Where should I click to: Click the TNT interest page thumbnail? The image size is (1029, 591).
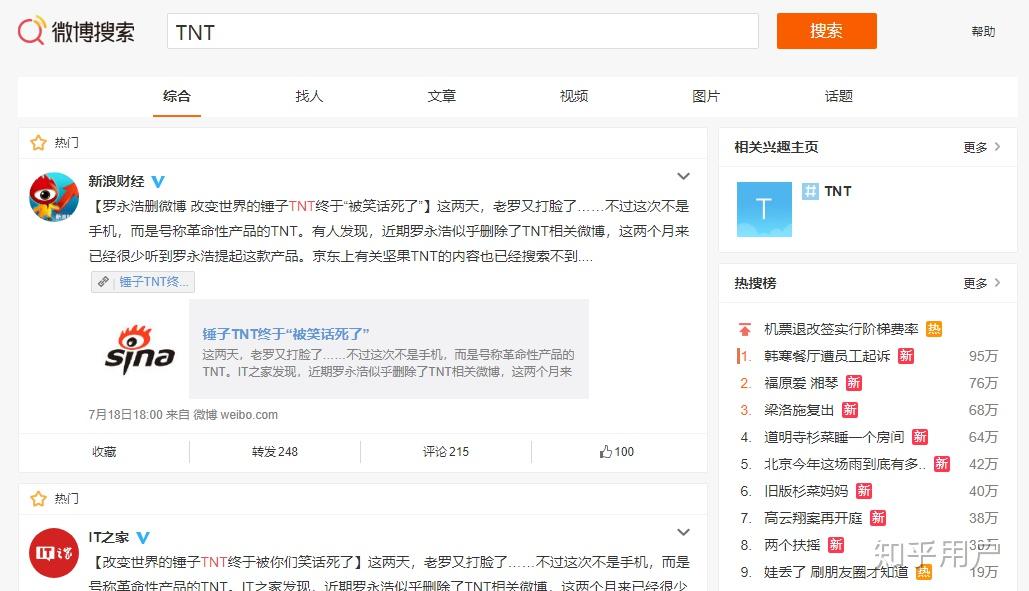(x=763, y=209)
